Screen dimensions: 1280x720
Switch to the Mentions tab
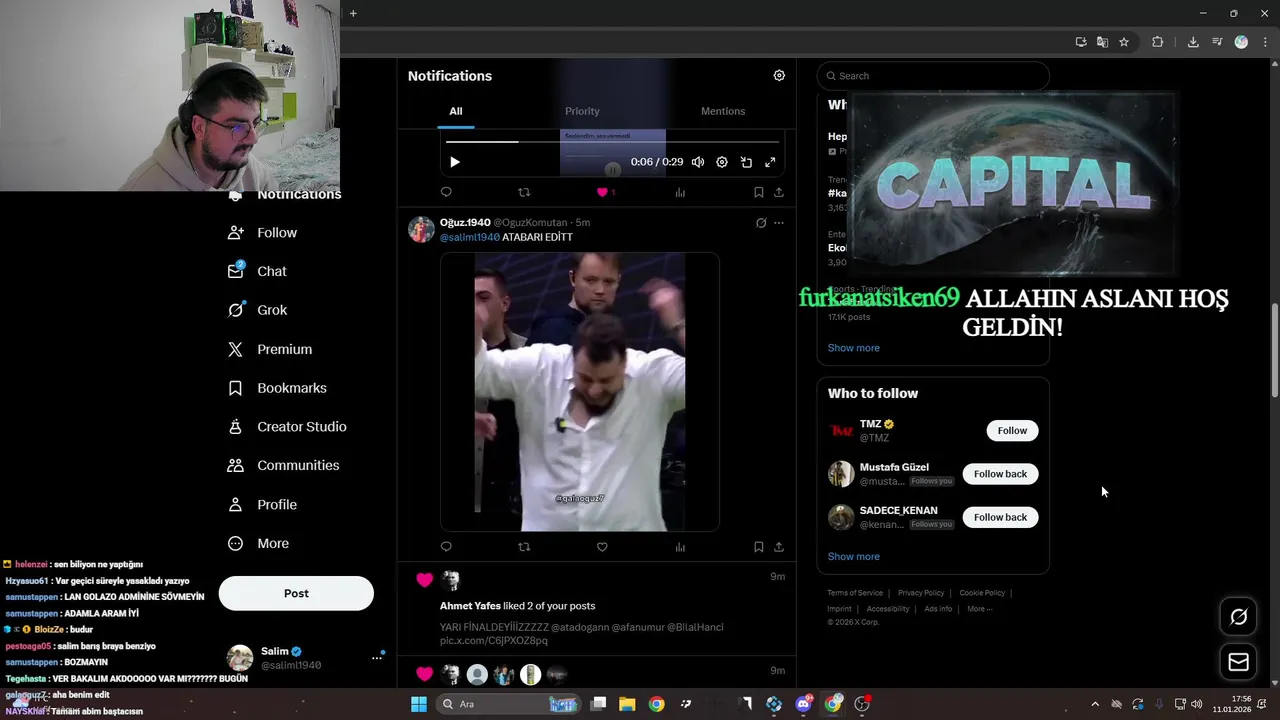coord(723,111)
